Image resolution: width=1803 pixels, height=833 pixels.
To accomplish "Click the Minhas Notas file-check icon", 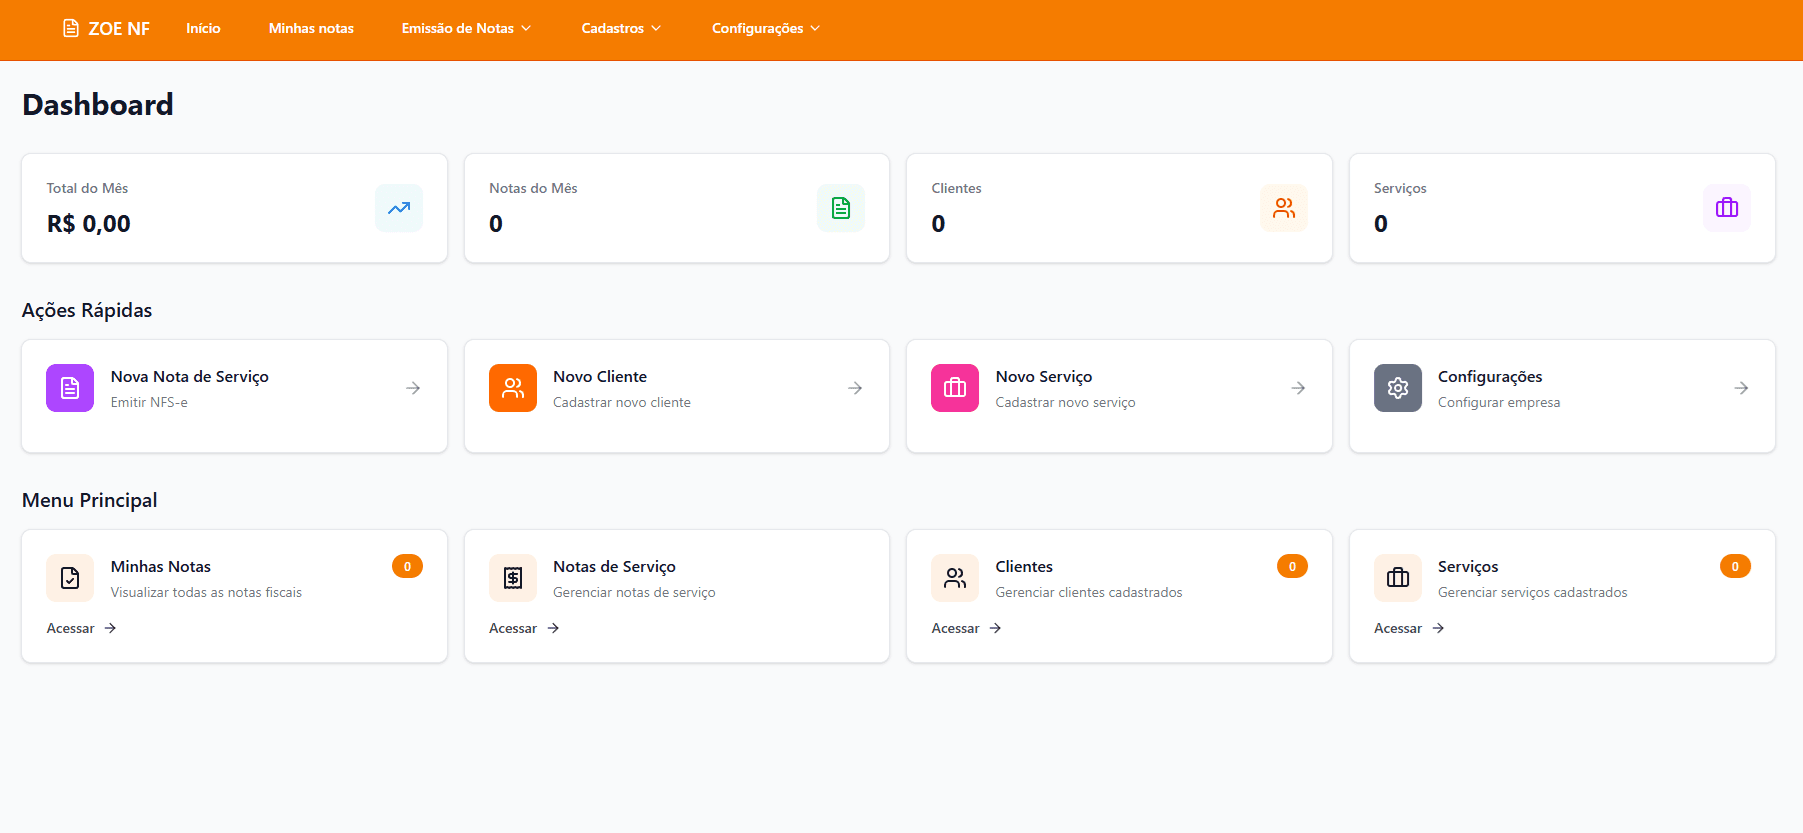I will pos(70,578).
